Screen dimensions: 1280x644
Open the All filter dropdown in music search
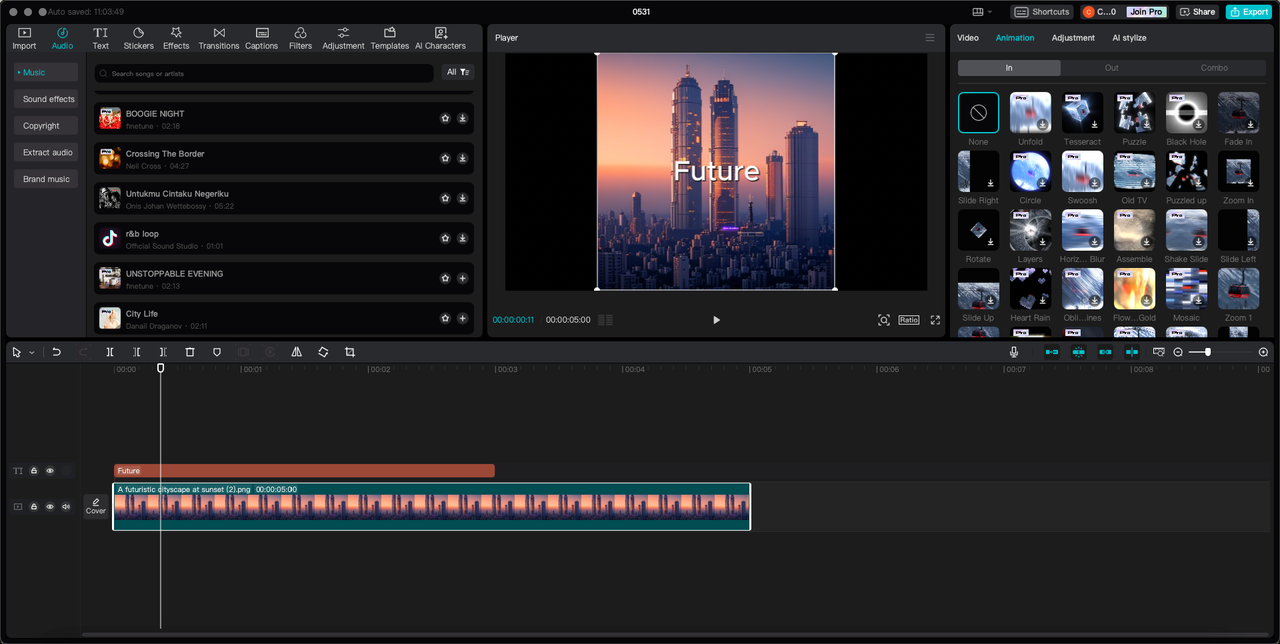point(458,73)
